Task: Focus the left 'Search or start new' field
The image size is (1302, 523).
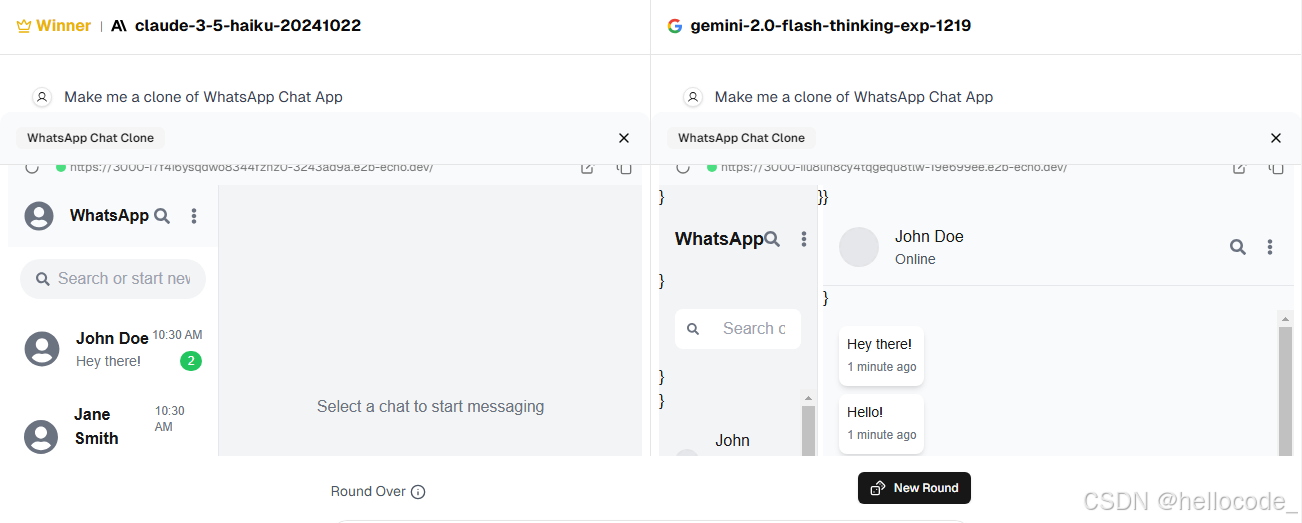Action: point(113,279)
